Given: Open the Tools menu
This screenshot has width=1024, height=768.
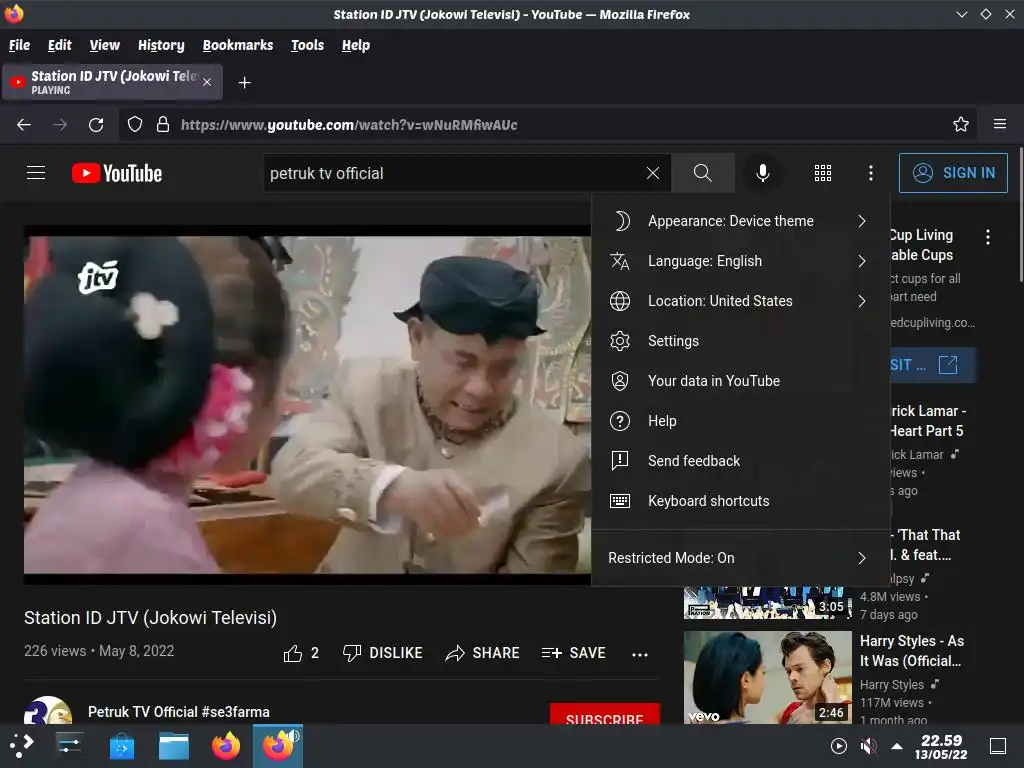Looking at the screenshot, I should [308, 45].
